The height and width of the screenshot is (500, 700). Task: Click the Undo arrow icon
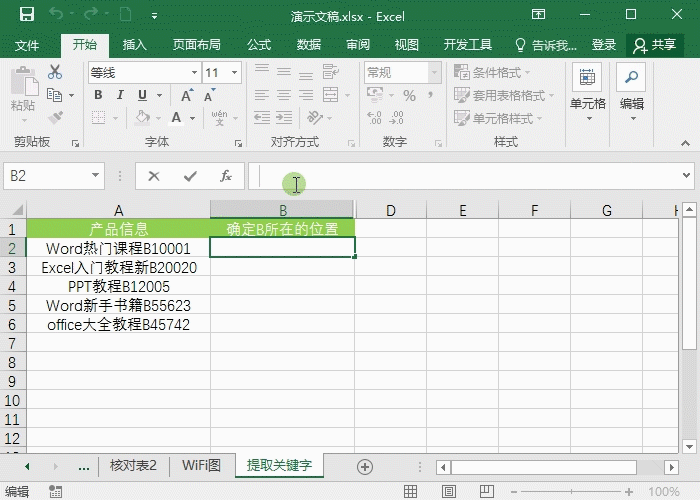[56, 14]
